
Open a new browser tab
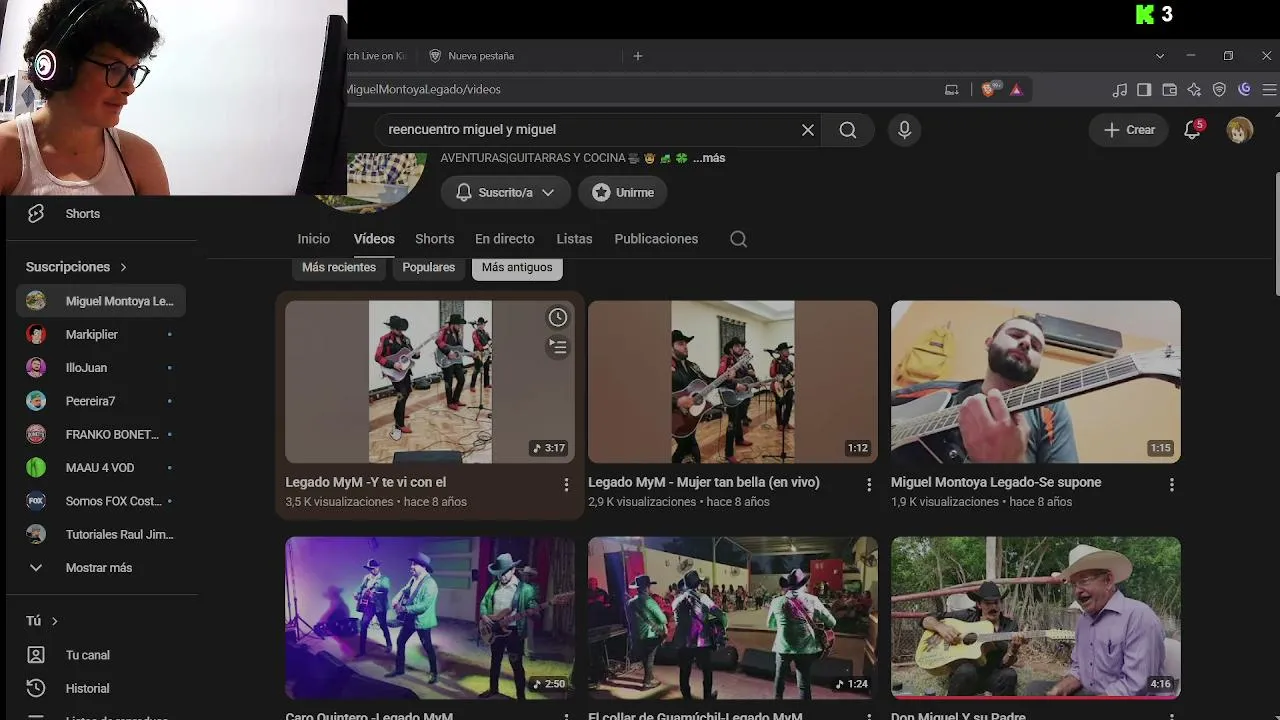[638, 56]
